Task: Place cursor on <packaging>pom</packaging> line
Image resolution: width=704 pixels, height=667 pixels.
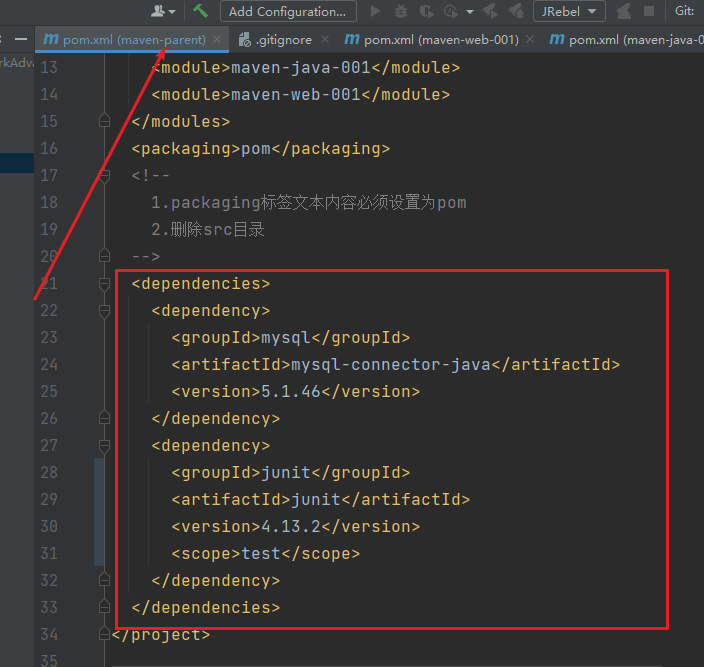Action: 261,149
